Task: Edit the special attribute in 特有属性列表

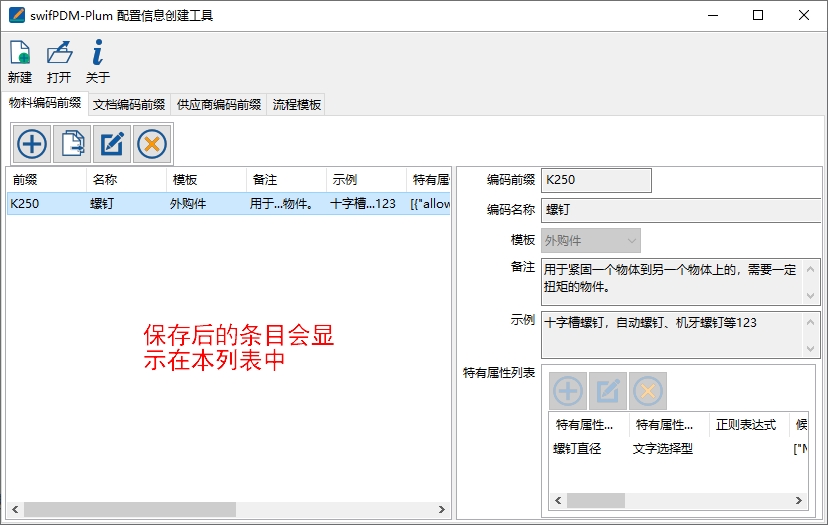Action: (x=608, y=391)
